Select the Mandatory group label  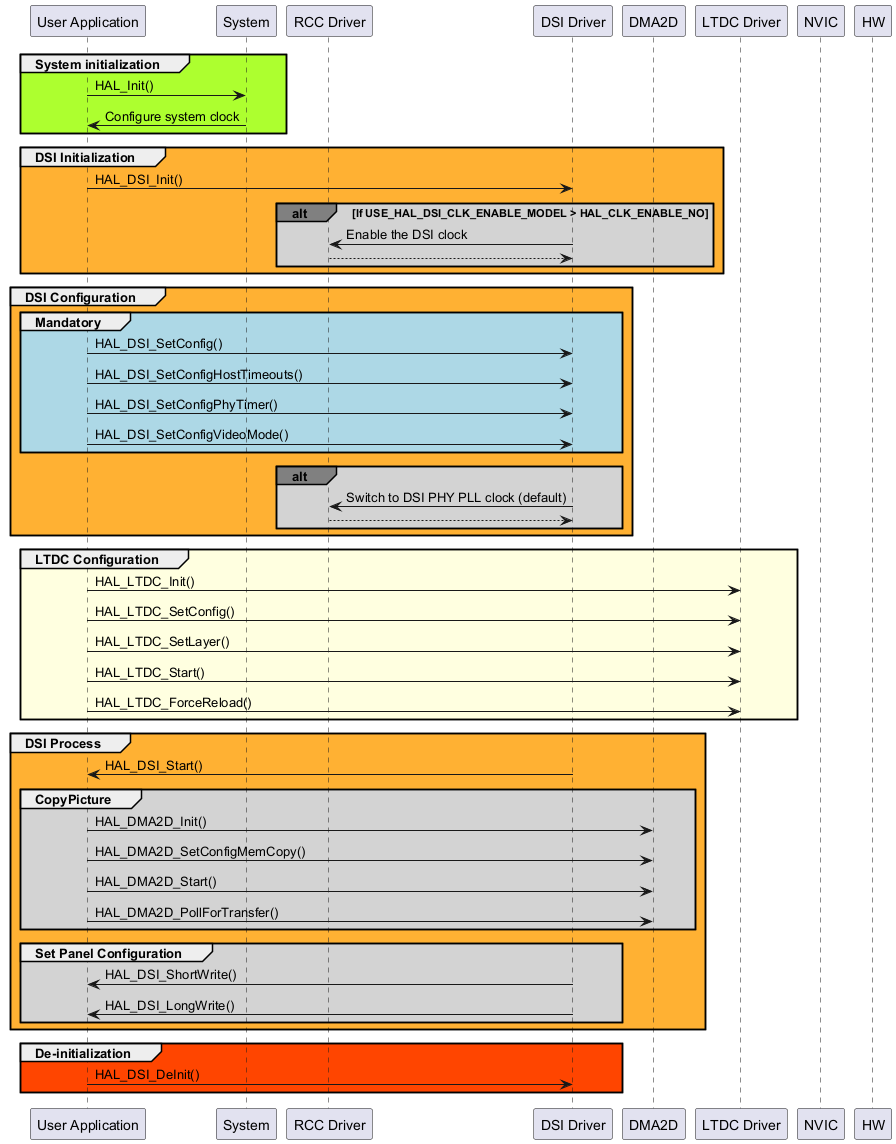click(68, 322)
